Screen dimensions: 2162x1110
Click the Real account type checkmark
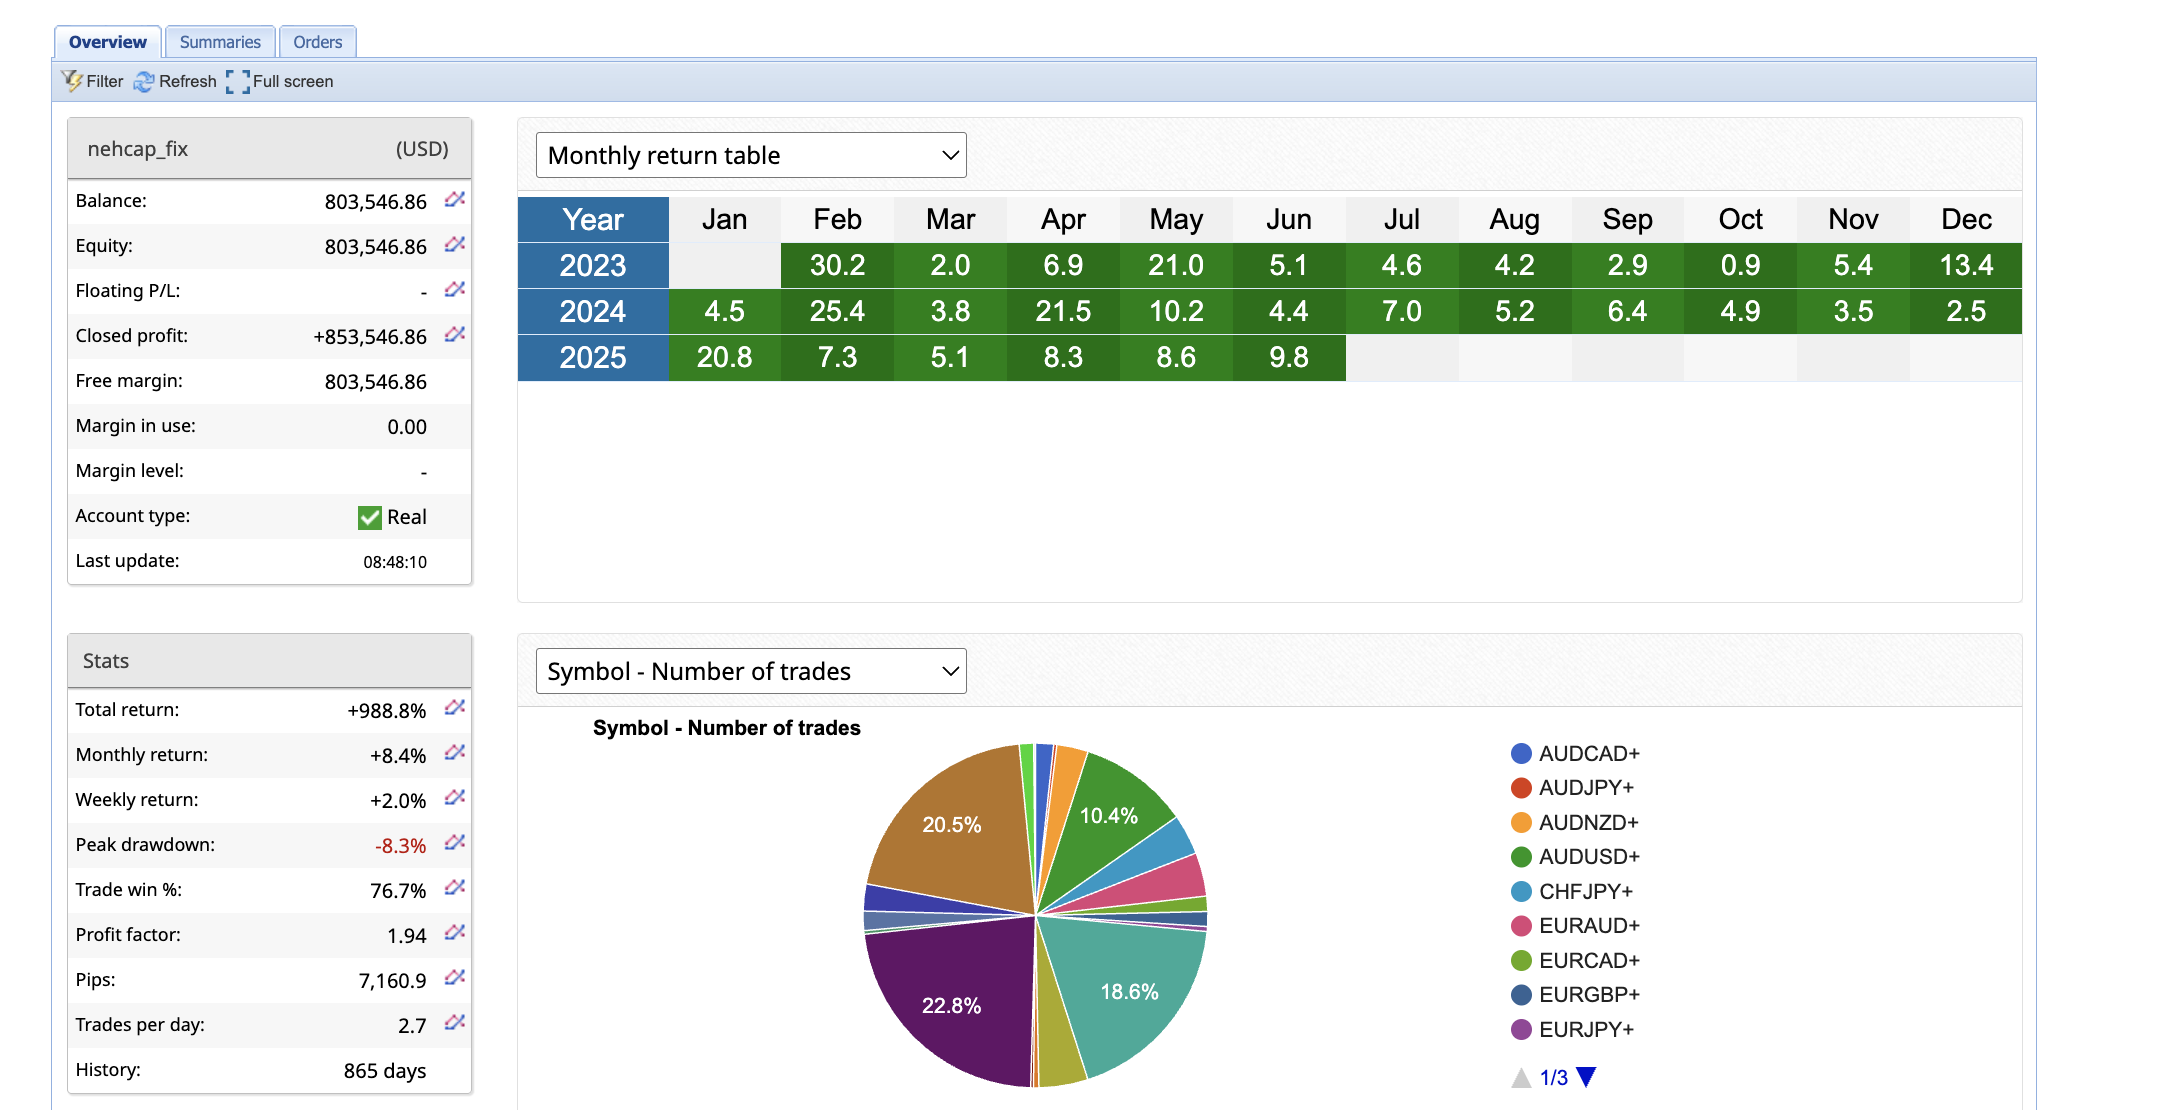pyautogui.click(x=370, y=517)
